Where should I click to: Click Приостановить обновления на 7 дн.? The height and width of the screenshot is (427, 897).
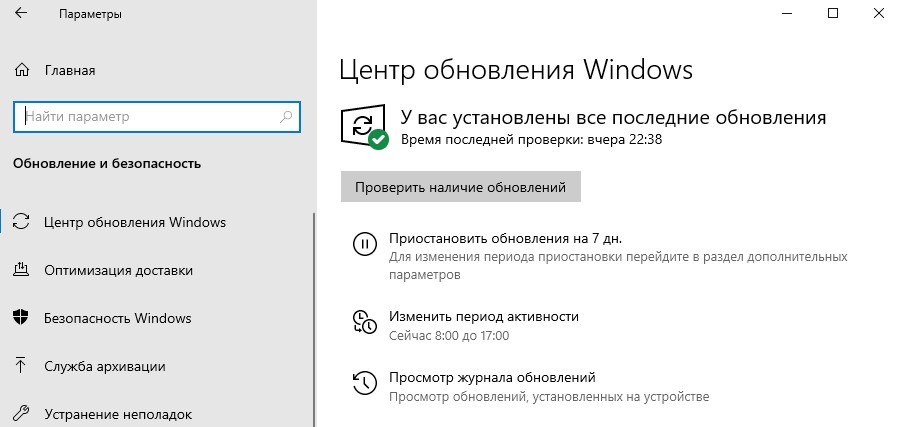tap(505, 238)
